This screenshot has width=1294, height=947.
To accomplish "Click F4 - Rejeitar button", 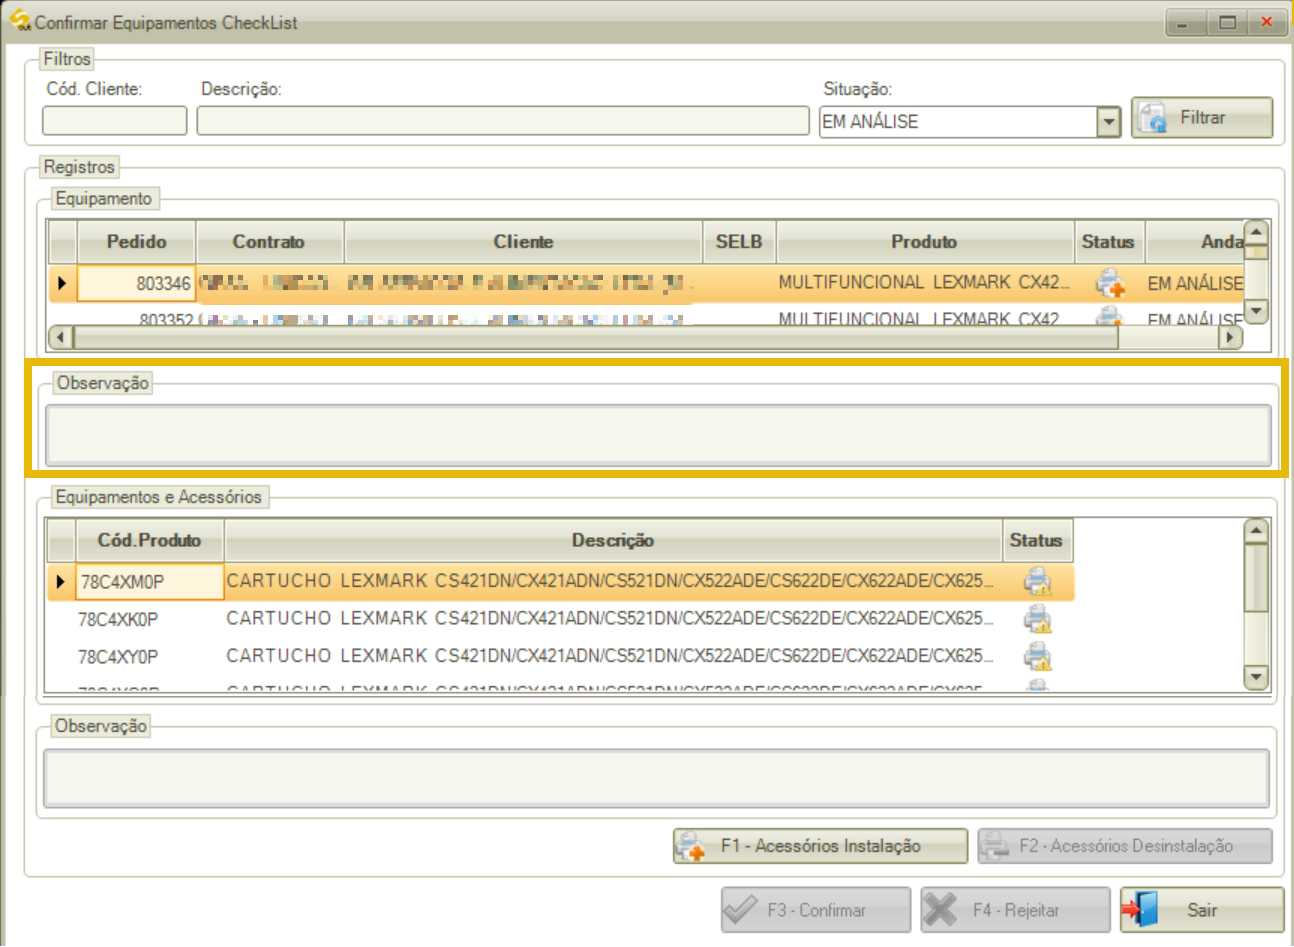I will pyautogui.click(x=1015, y=910).
